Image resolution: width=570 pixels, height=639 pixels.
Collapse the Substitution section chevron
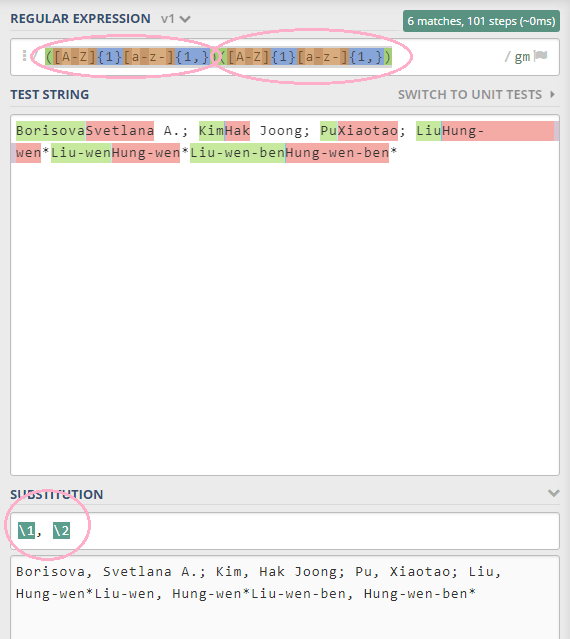click(x=553, y=494)
